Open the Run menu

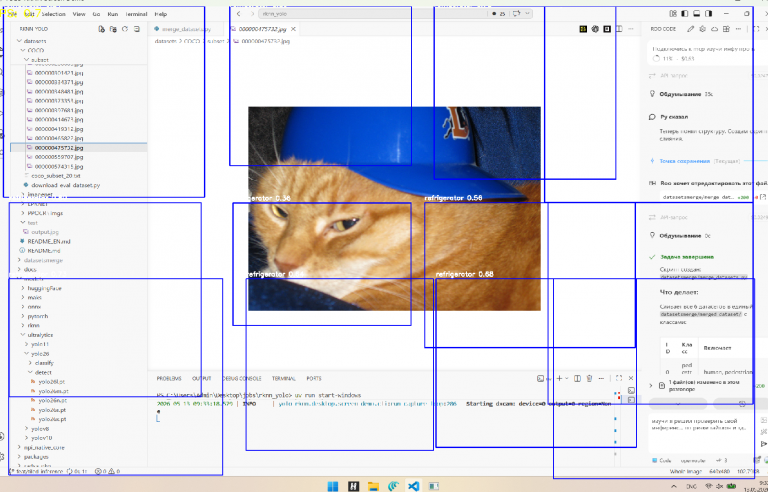(113, 14)
